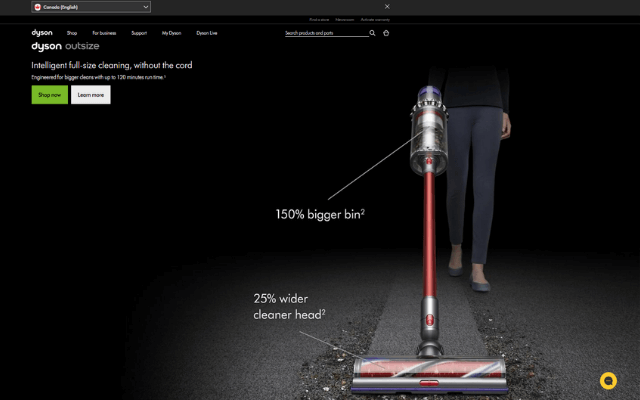Click the green Shop now button
The width and height of the screenshot is (640, 400).
click(50, 95)
